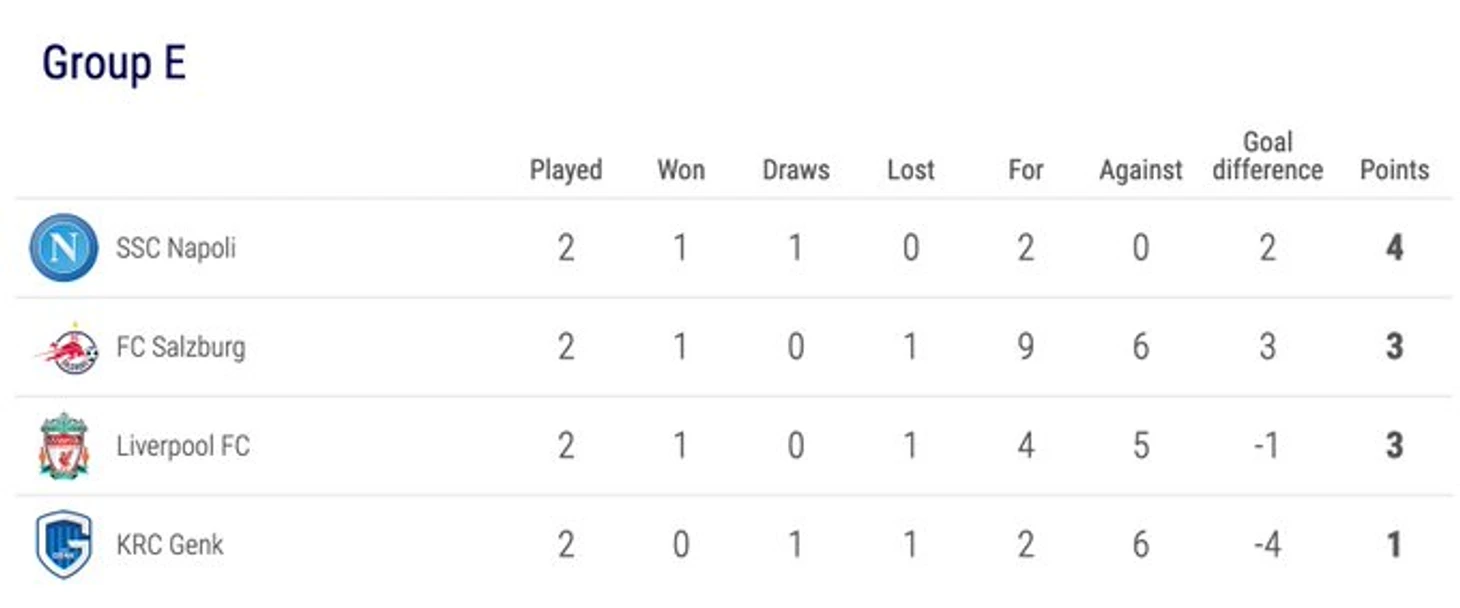1460x608 pixels.
Task: Click Salzburg's goals-for value of 9
Action: [x=1026, y=347]
